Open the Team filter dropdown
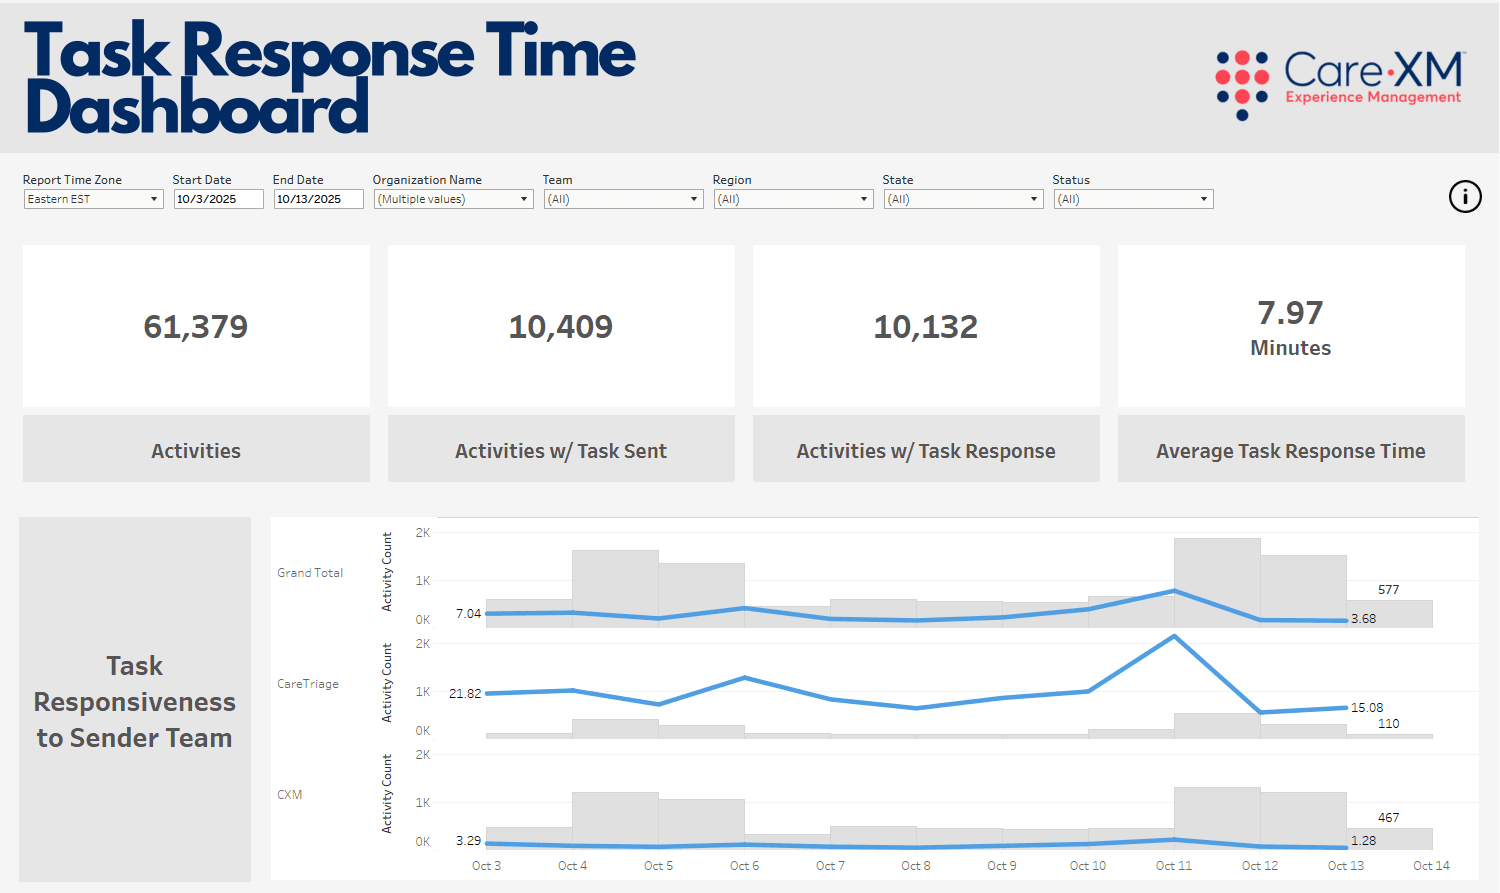This screenshot has width=1500, height=893. point(623,199)
